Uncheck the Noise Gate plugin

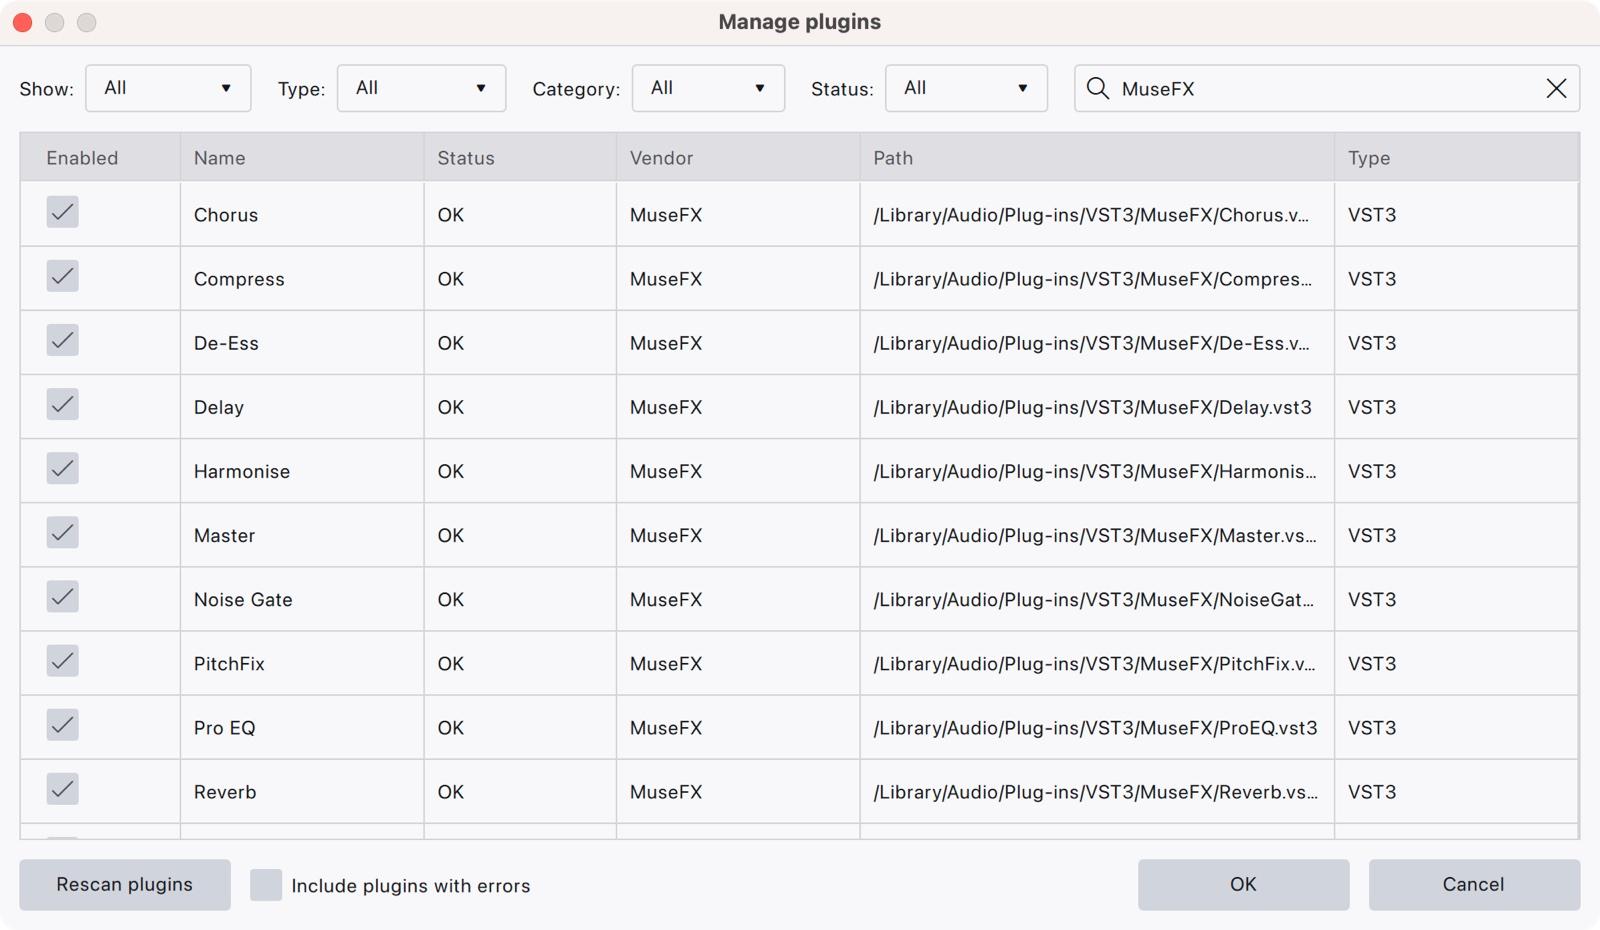(x=62, y=597)
